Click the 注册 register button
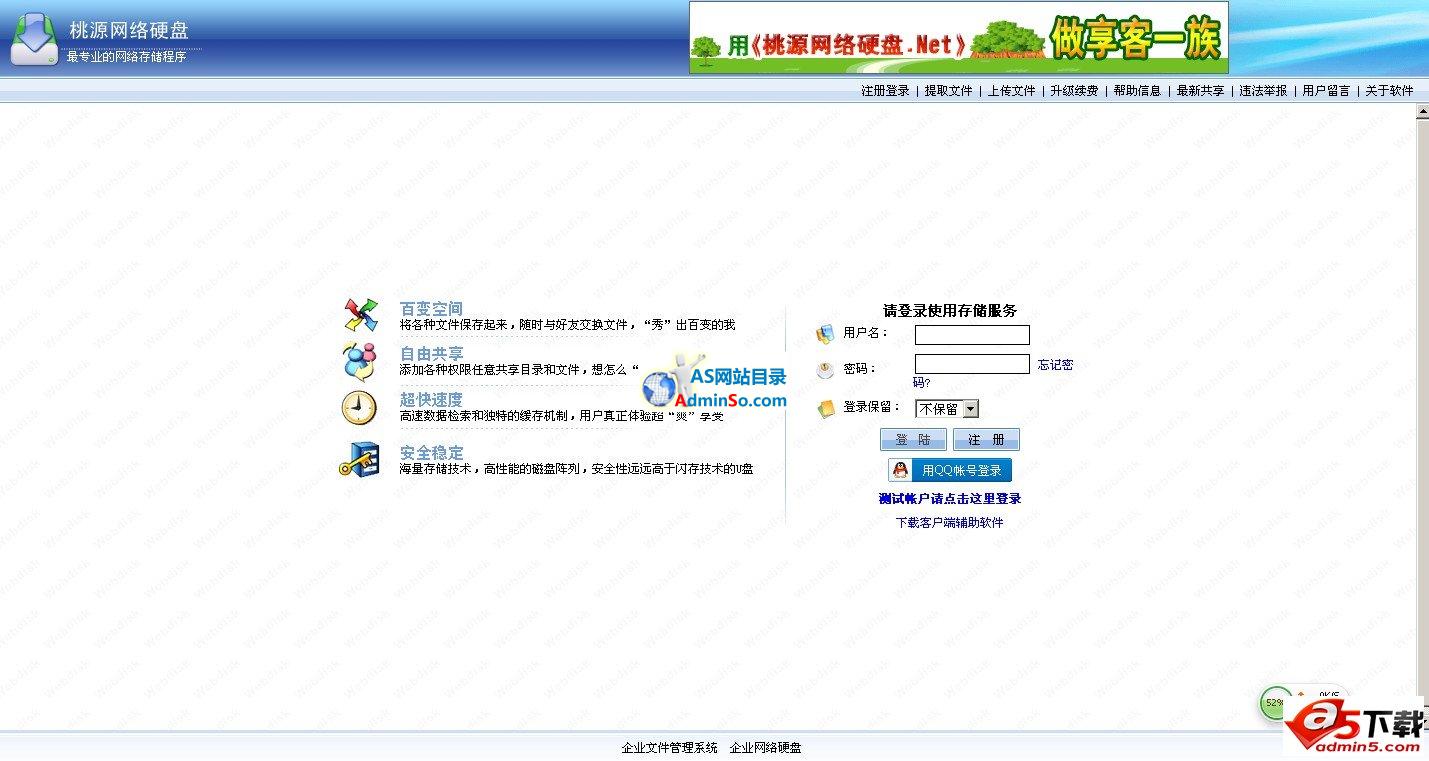 (x=986, y=440)
